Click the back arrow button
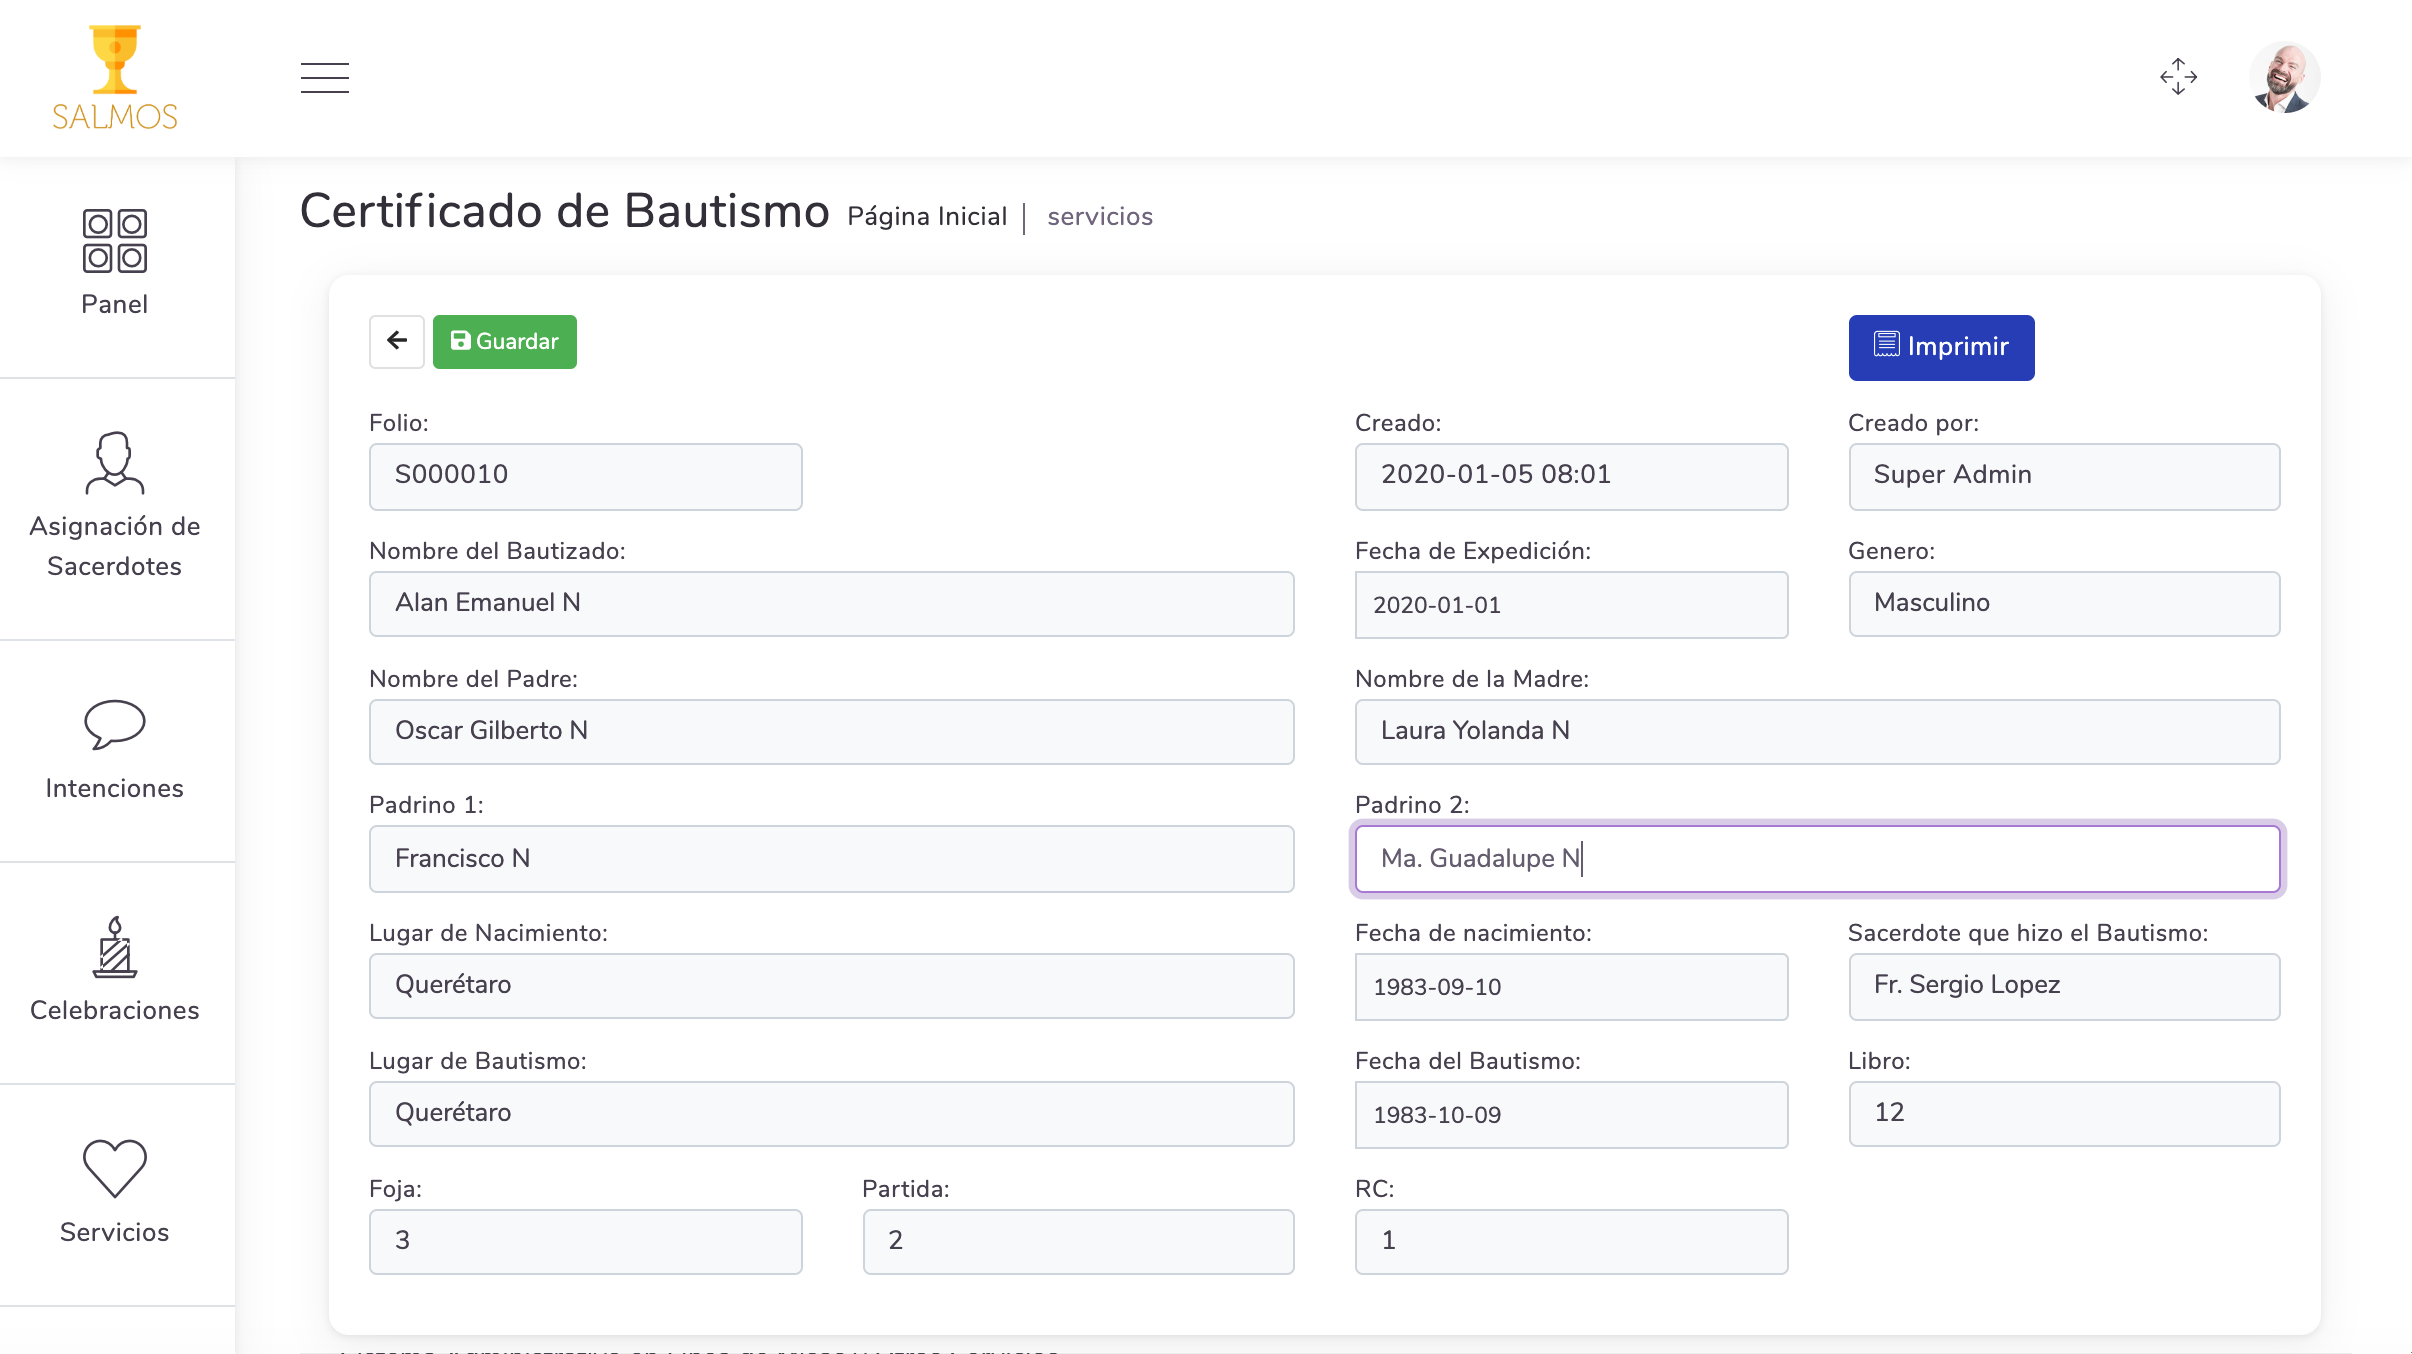 pos(397,341)
